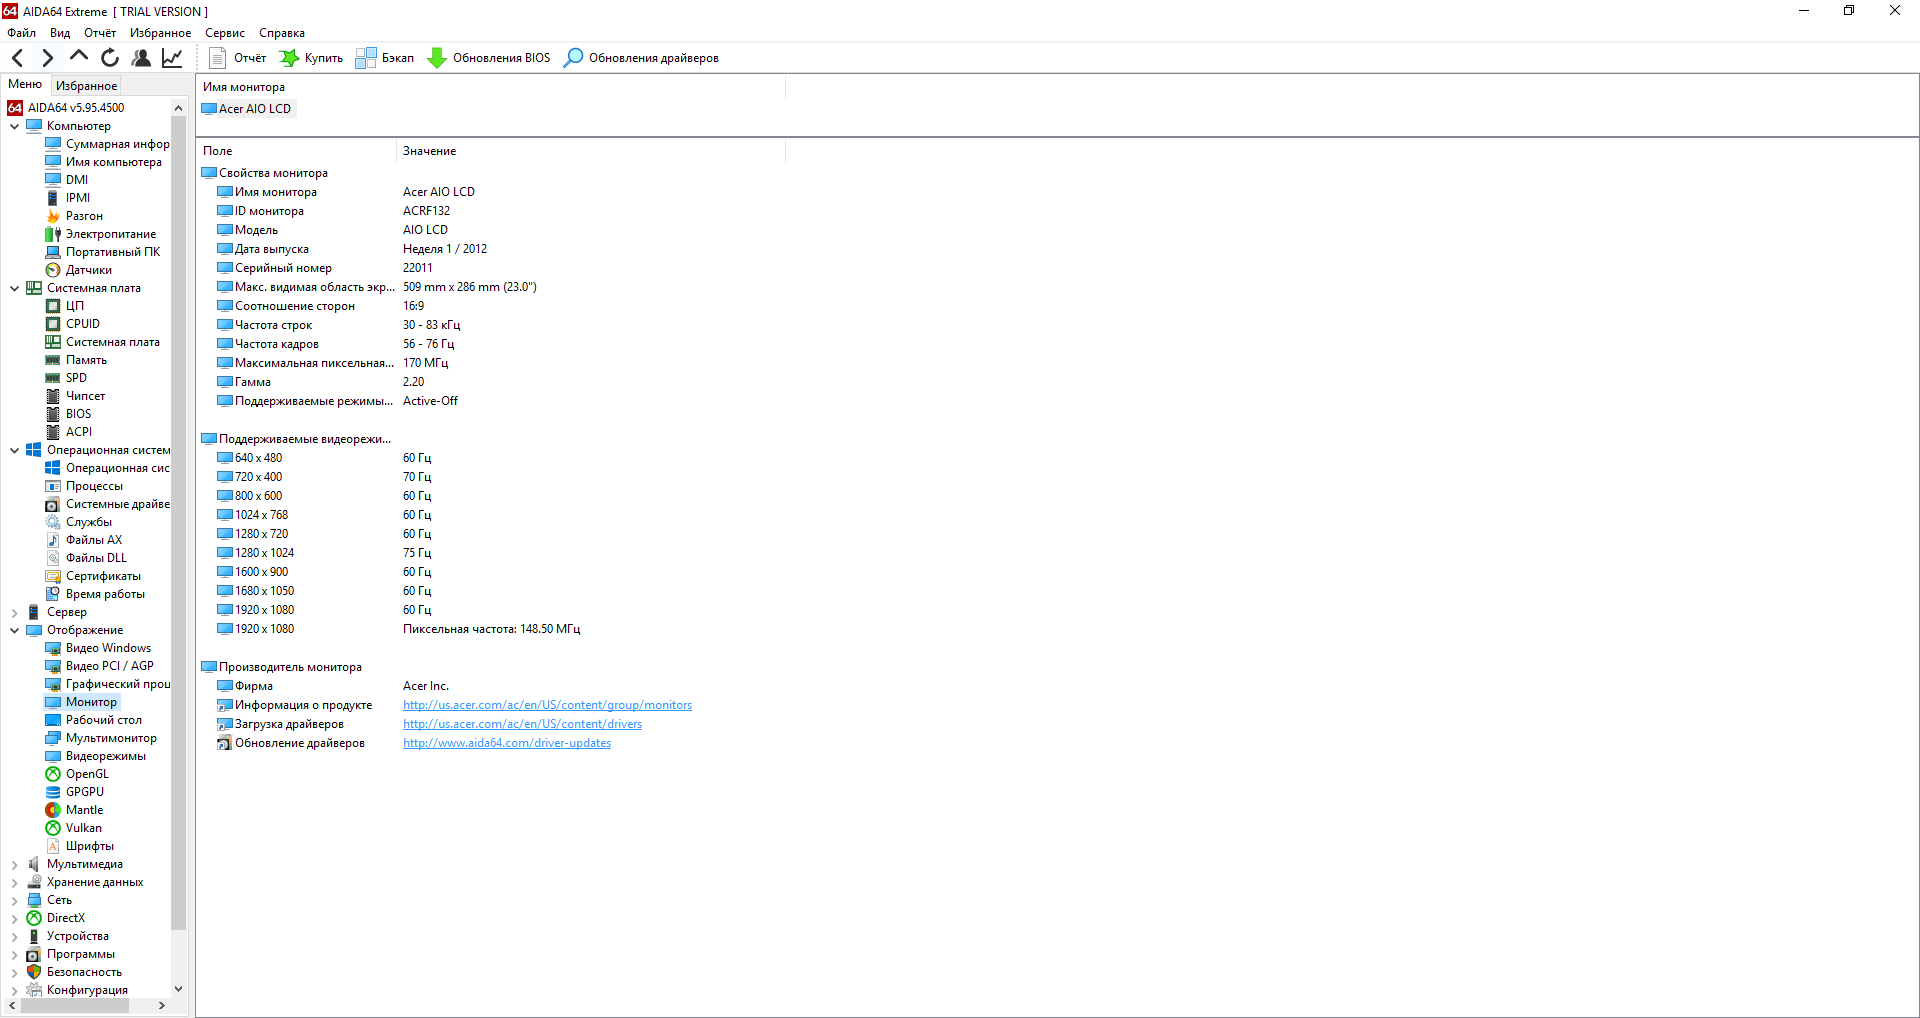Screen dimensions: 1920x1018
Task: Go back with the left arrow toolbar icon
Action: click(17, 58)
